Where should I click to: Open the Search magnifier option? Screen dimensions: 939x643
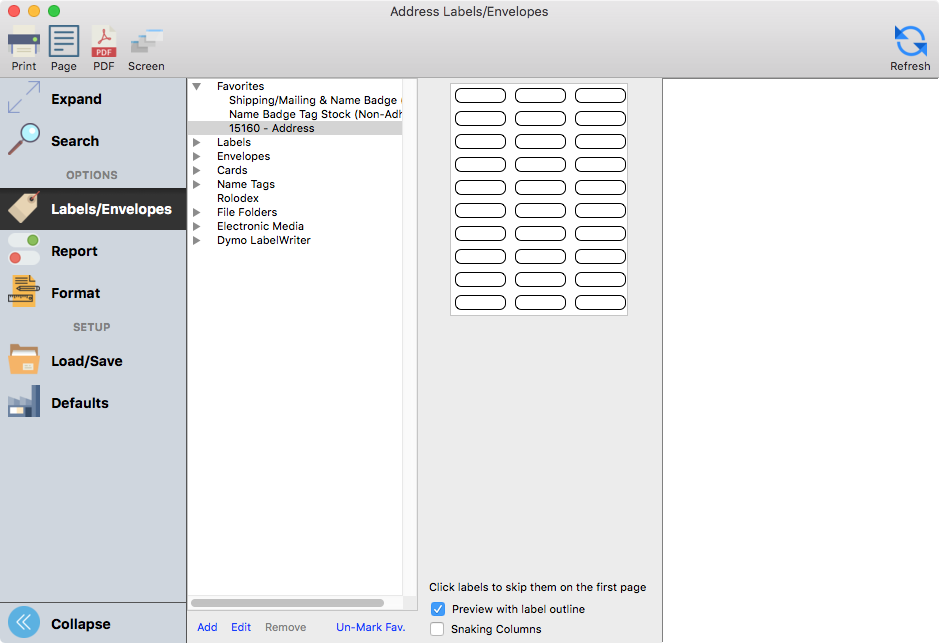pyautogui.click(x=24, y=141)
